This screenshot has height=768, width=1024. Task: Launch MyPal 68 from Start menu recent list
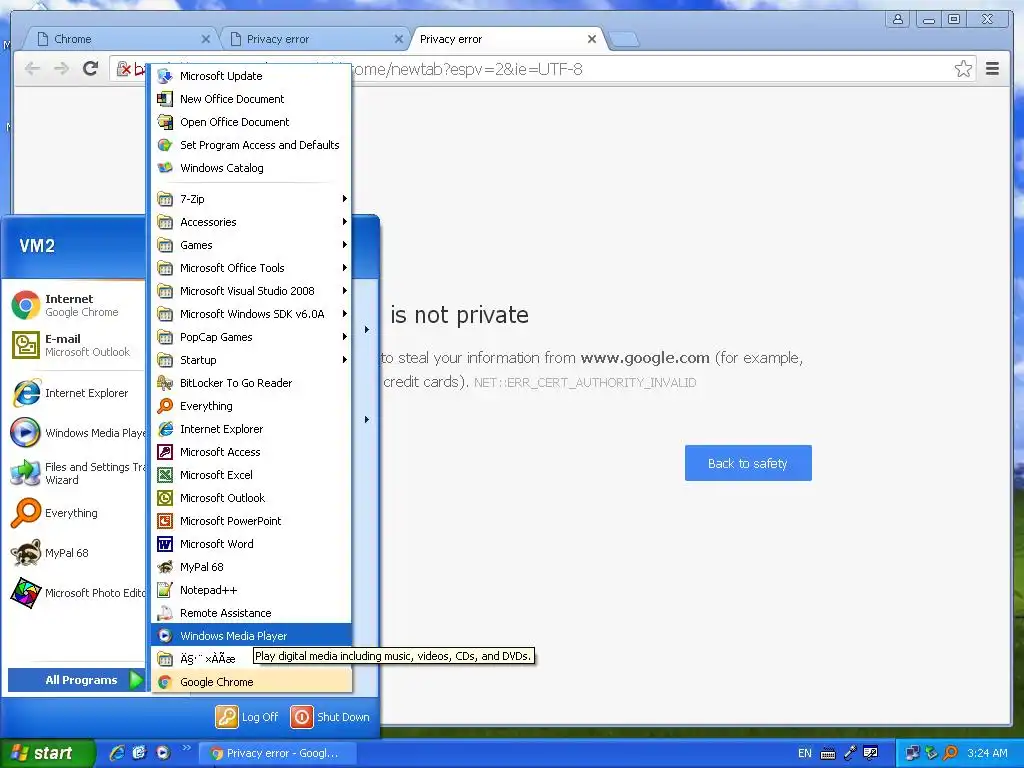click(x=76, y=552)
